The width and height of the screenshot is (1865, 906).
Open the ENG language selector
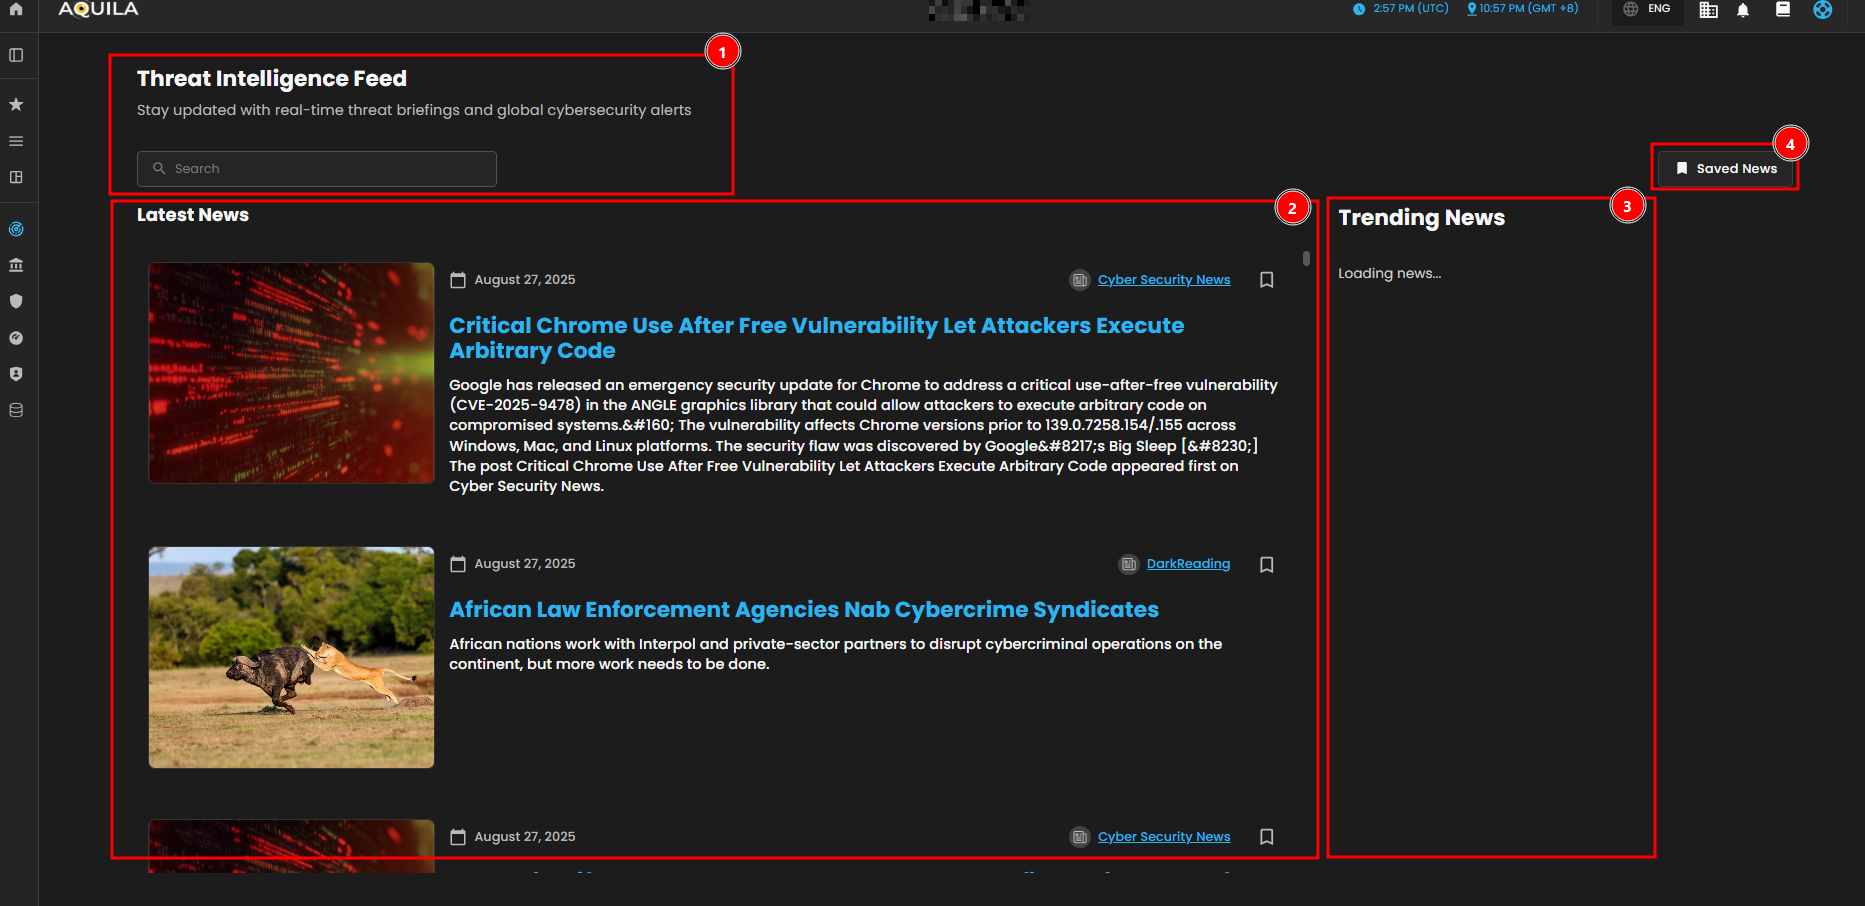(x=1647, y=9)
